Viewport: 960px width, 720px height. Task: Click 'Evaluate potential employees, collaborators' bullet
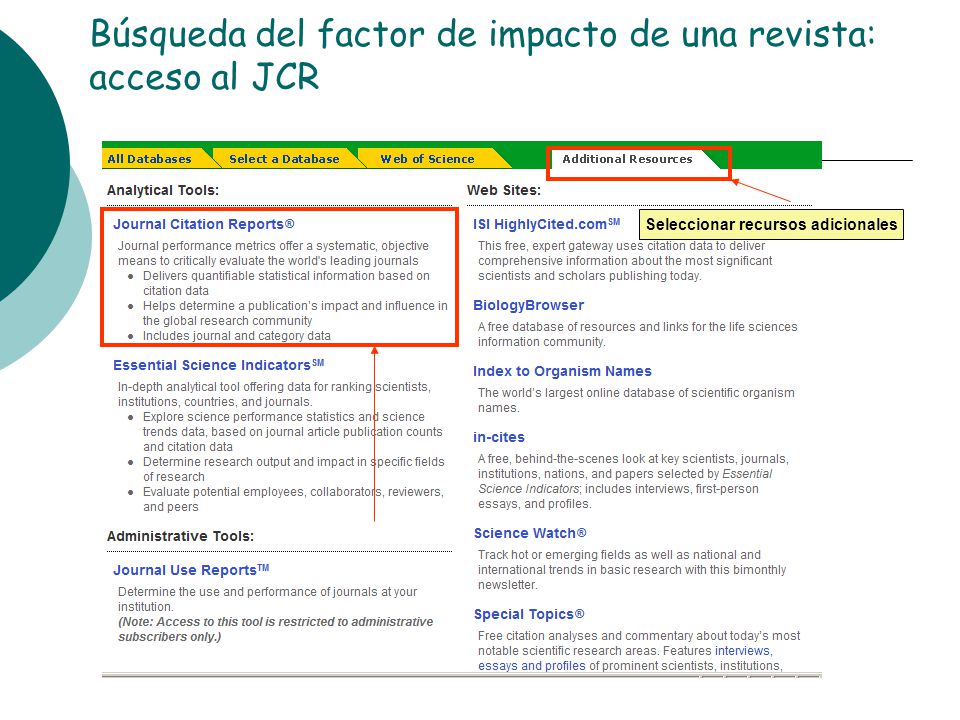[x=293, y=499]
